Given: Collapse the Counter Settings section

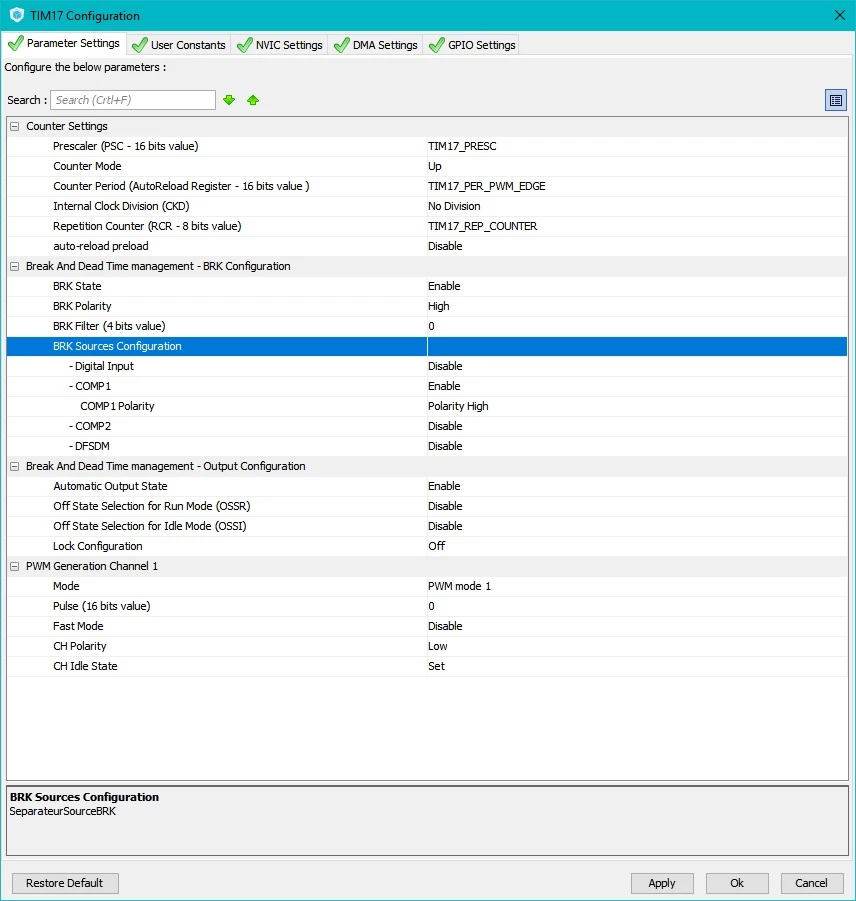Looking at the screenshot, I should [x=15, y=126].
